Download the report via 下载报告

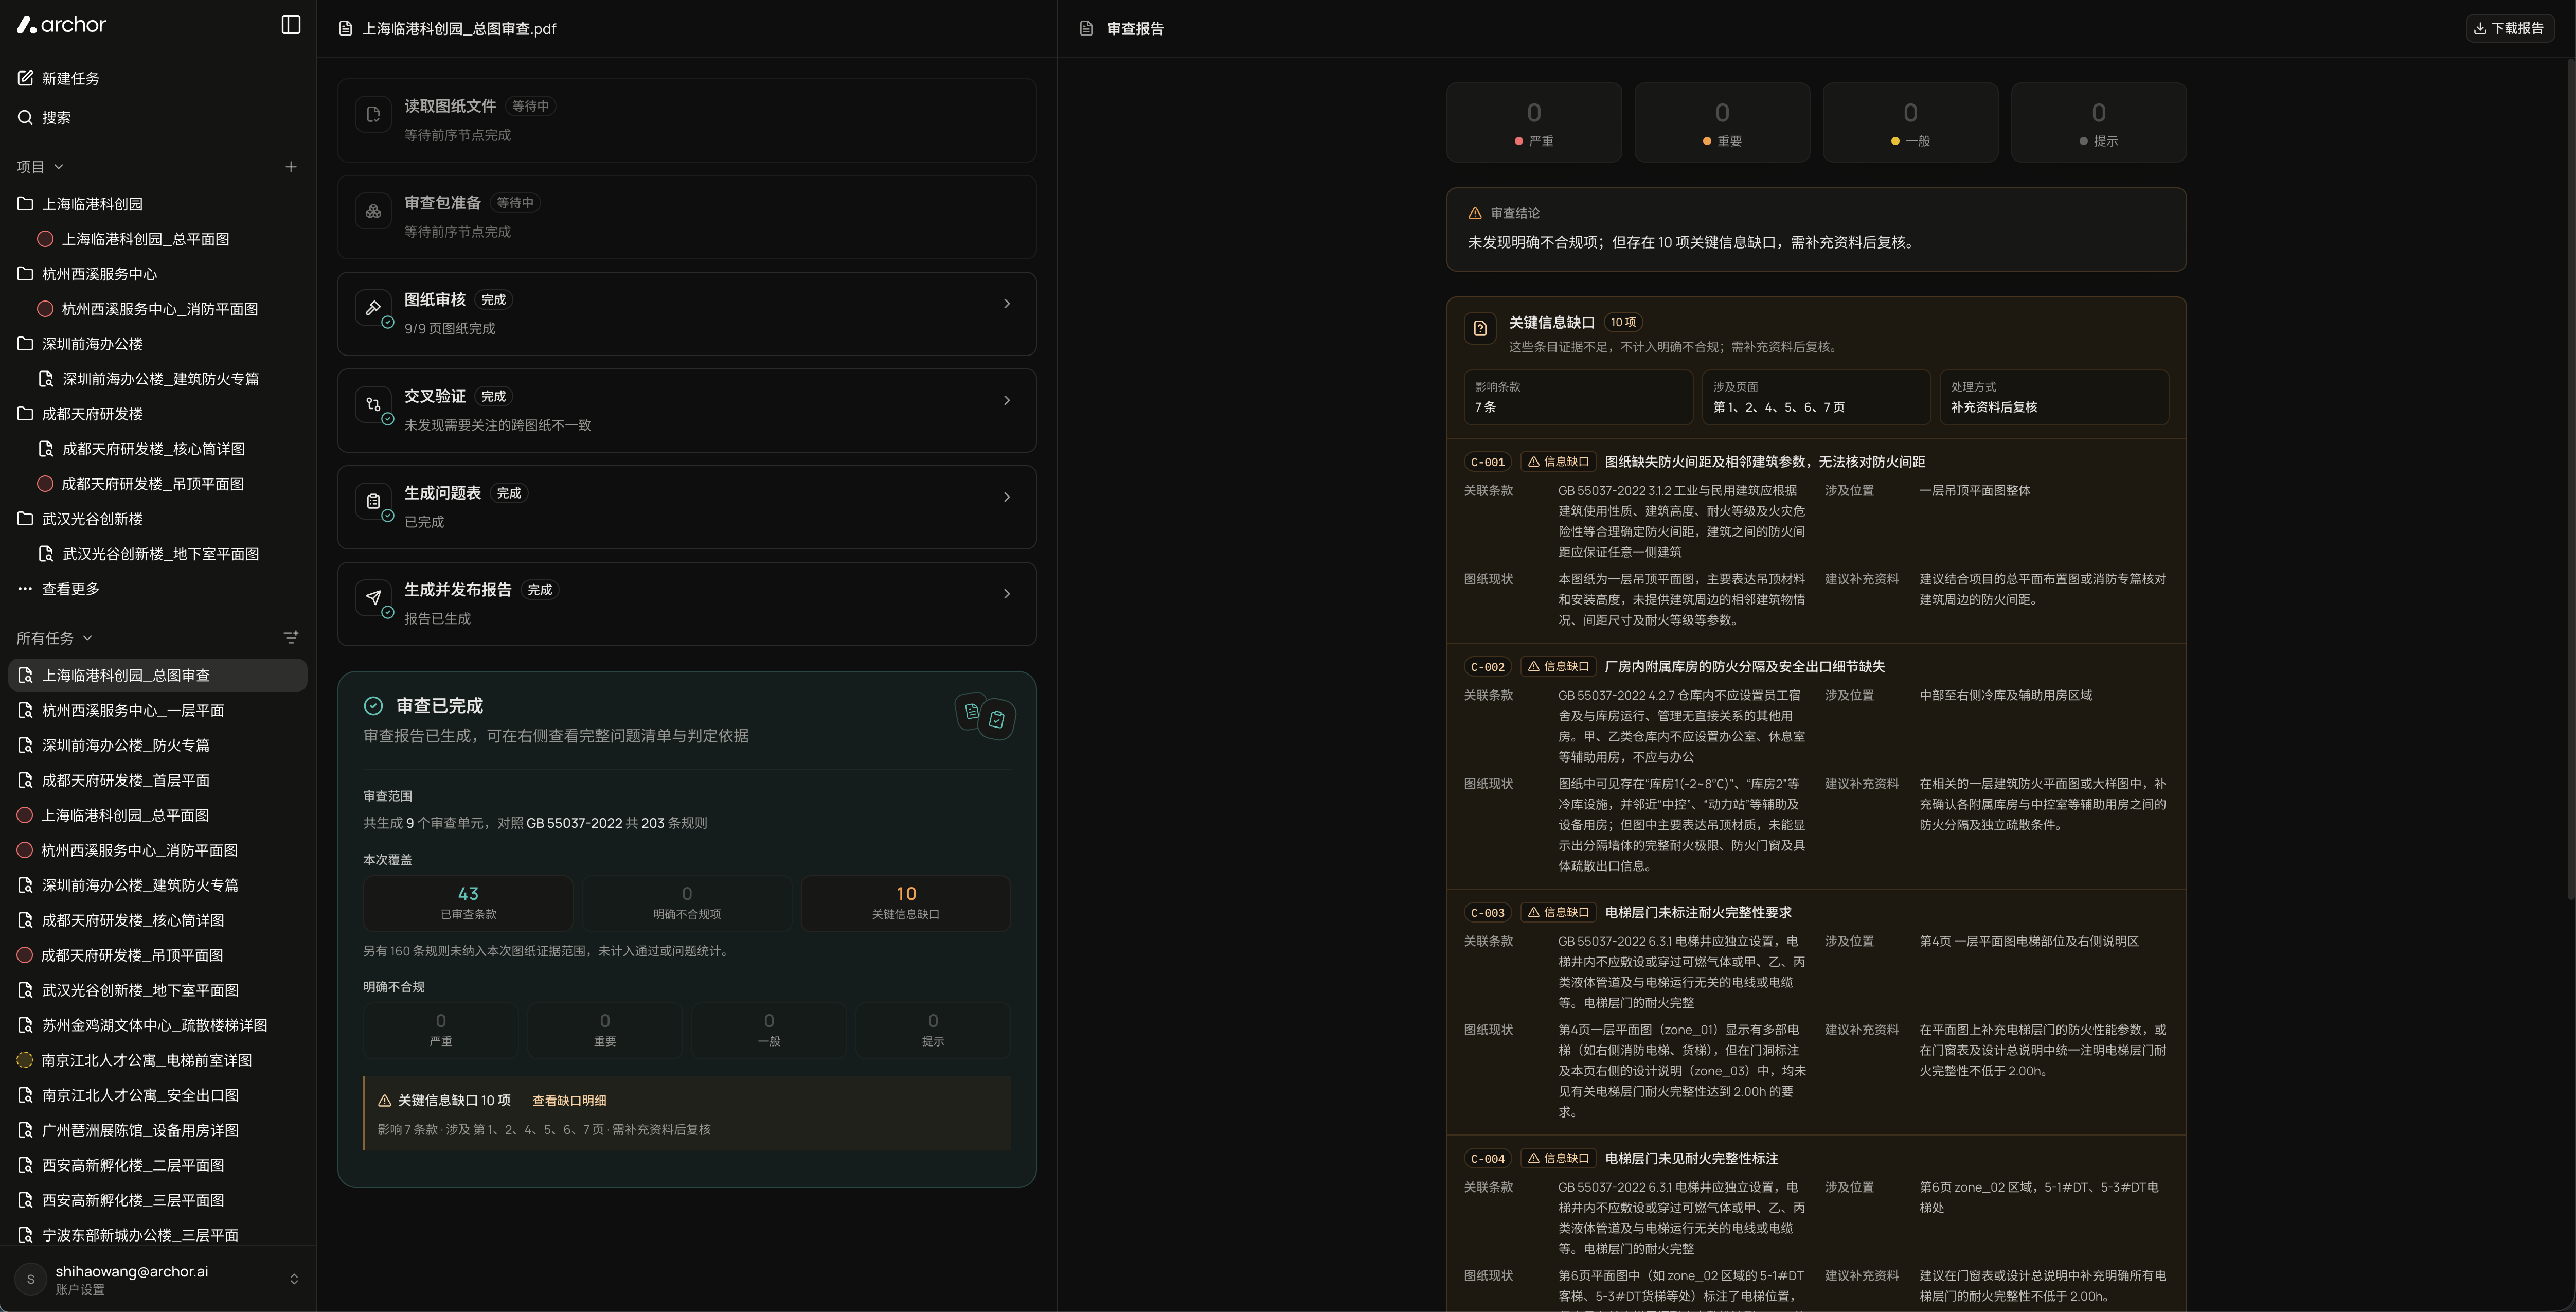[x=2509, y=28]
